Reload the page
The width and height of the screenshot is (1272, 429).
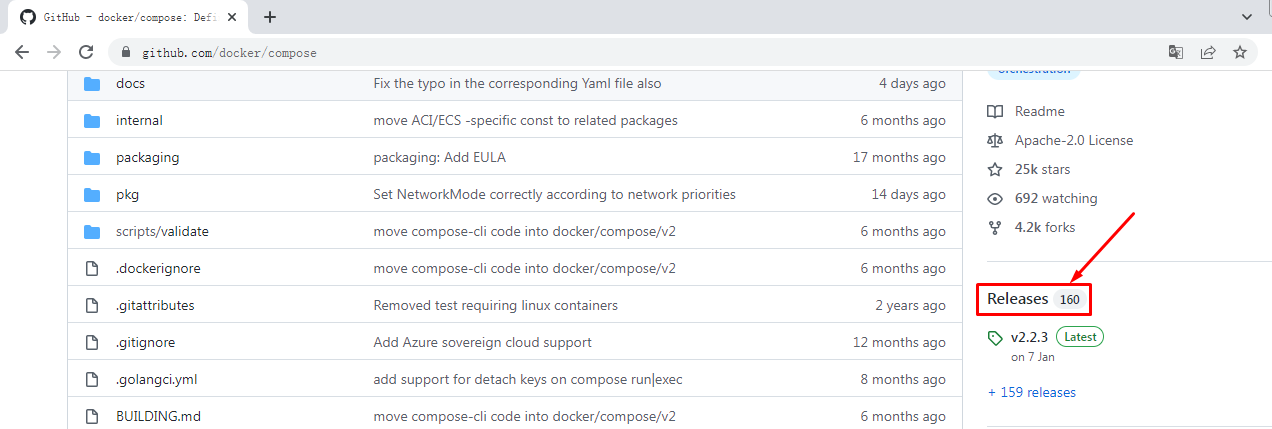pos(86,52)
